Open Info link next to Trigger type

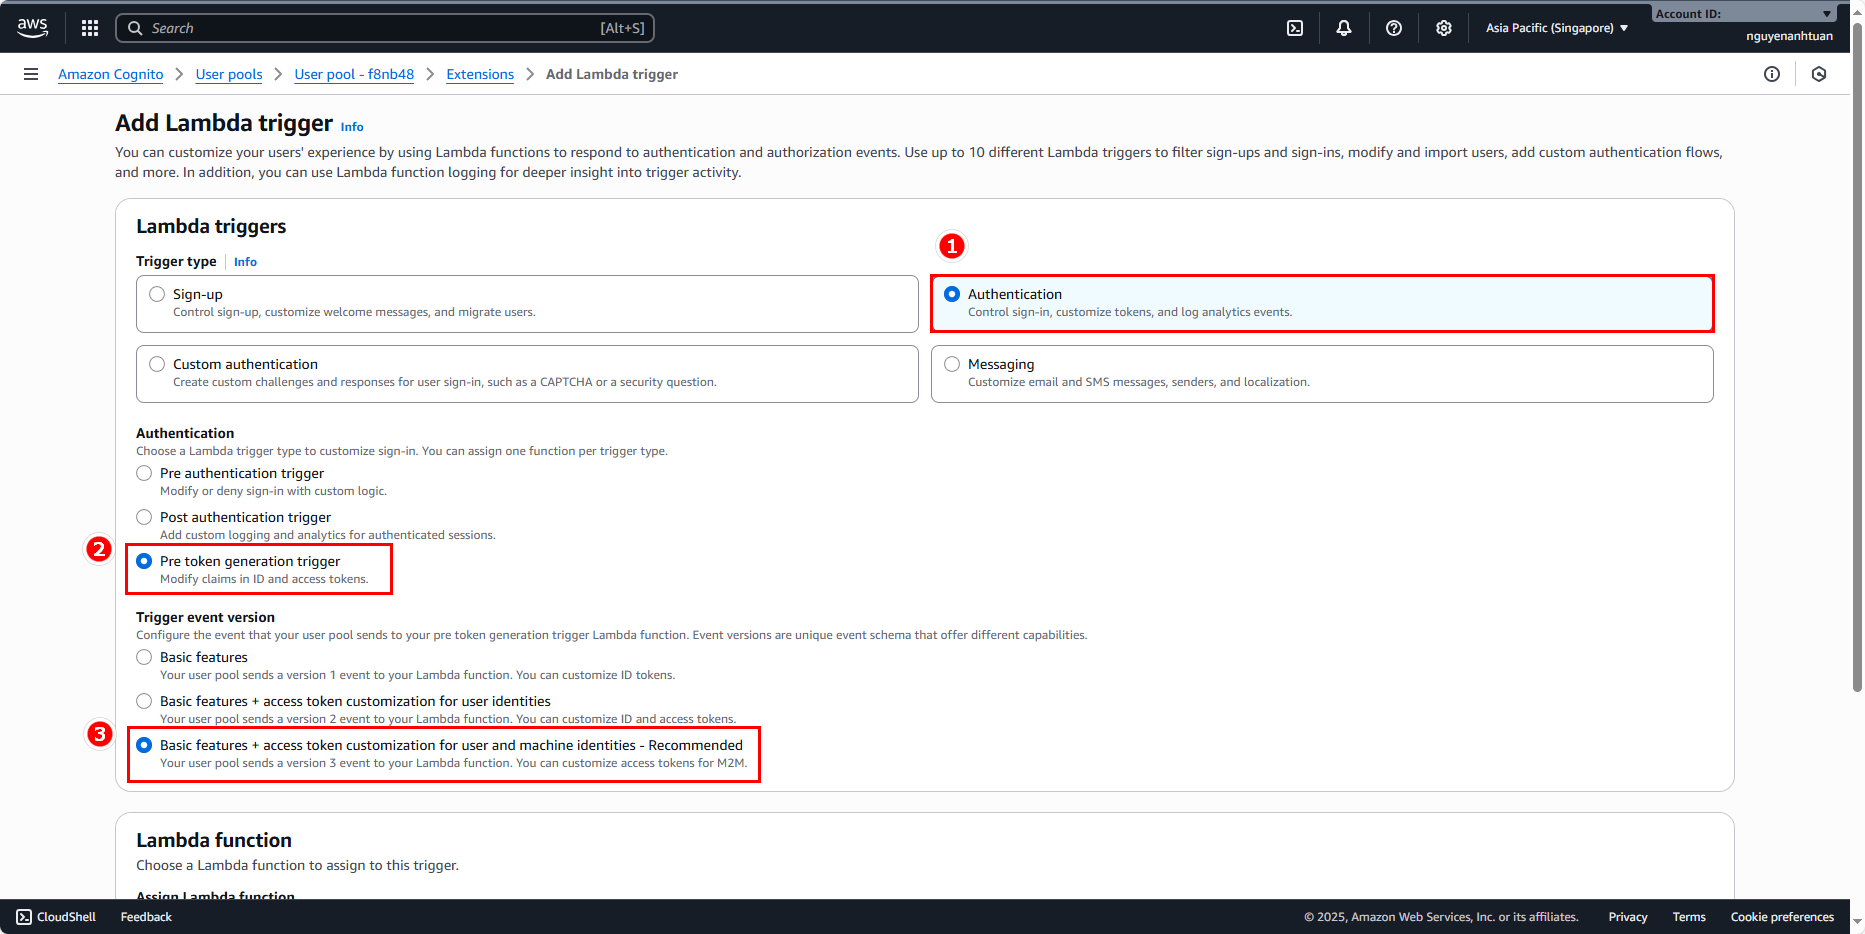pos(245,262)
